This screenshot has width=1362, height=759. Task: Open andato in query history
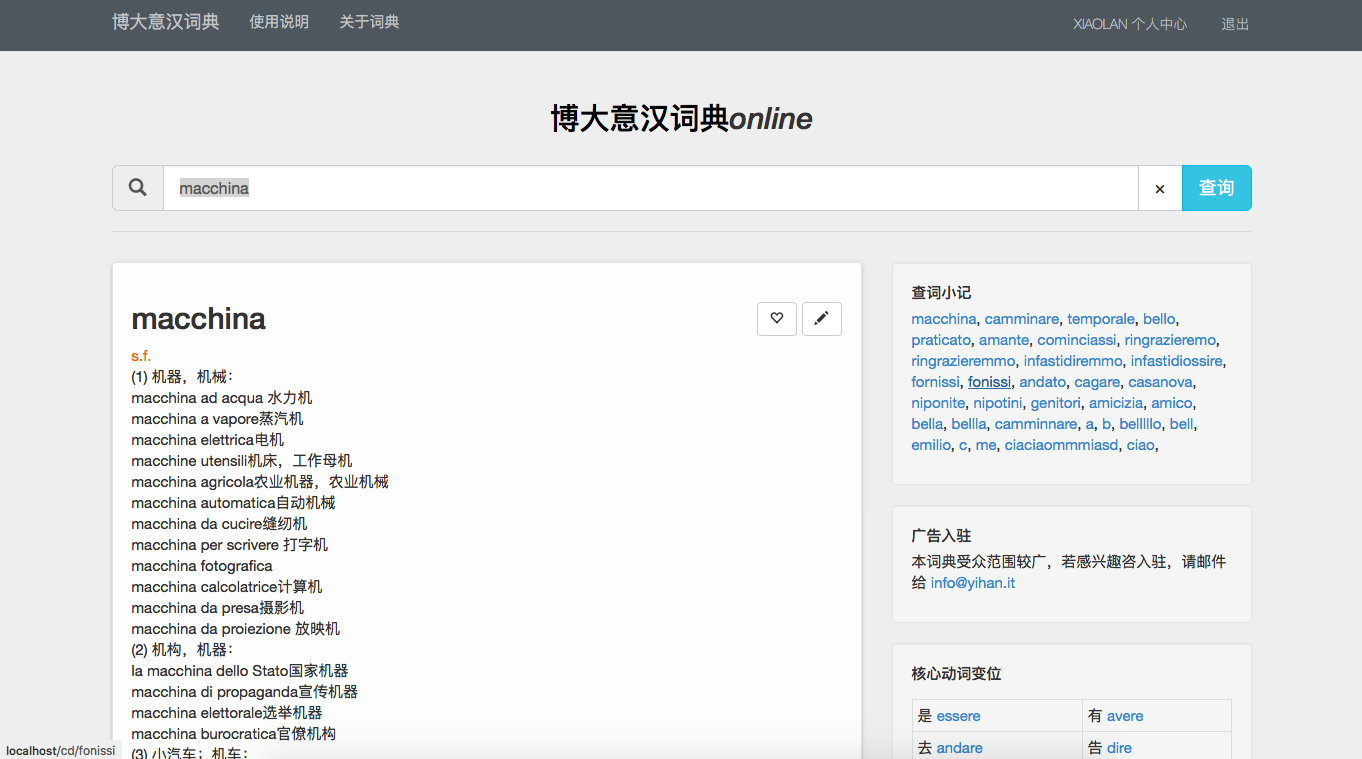coord(1043,382)
